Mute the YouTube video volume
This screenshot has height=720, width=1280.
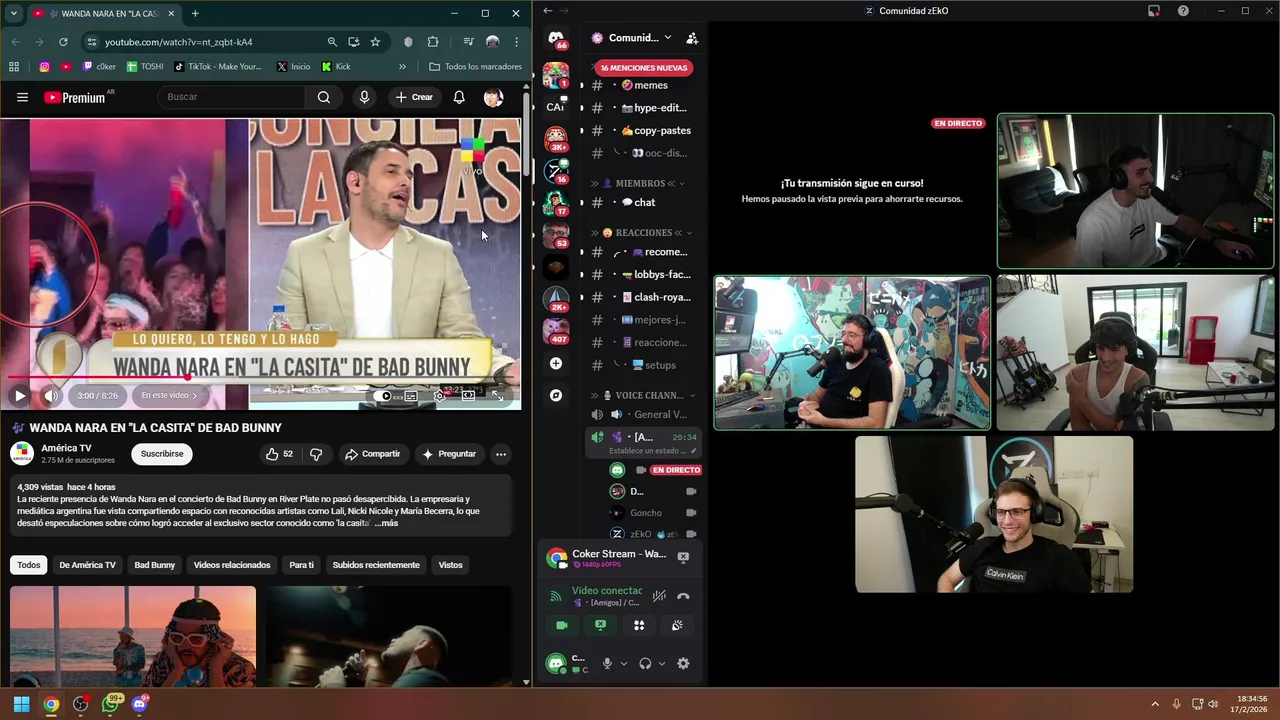50,396
